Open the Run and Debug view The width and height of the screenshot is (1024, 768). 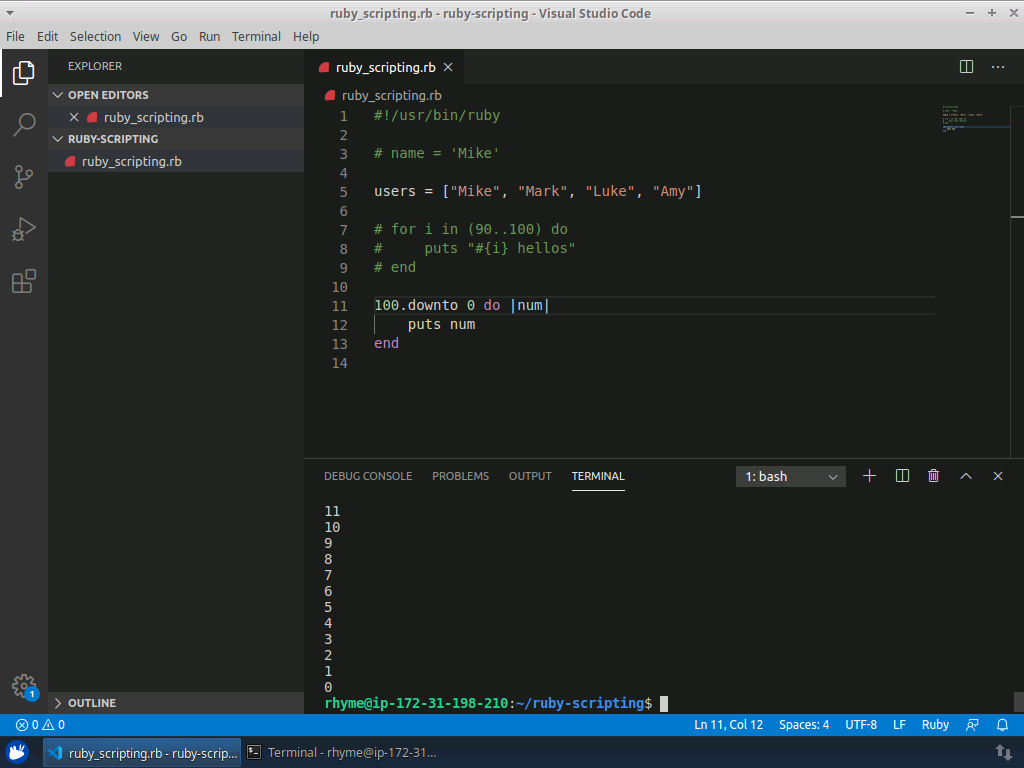(24, 229)
